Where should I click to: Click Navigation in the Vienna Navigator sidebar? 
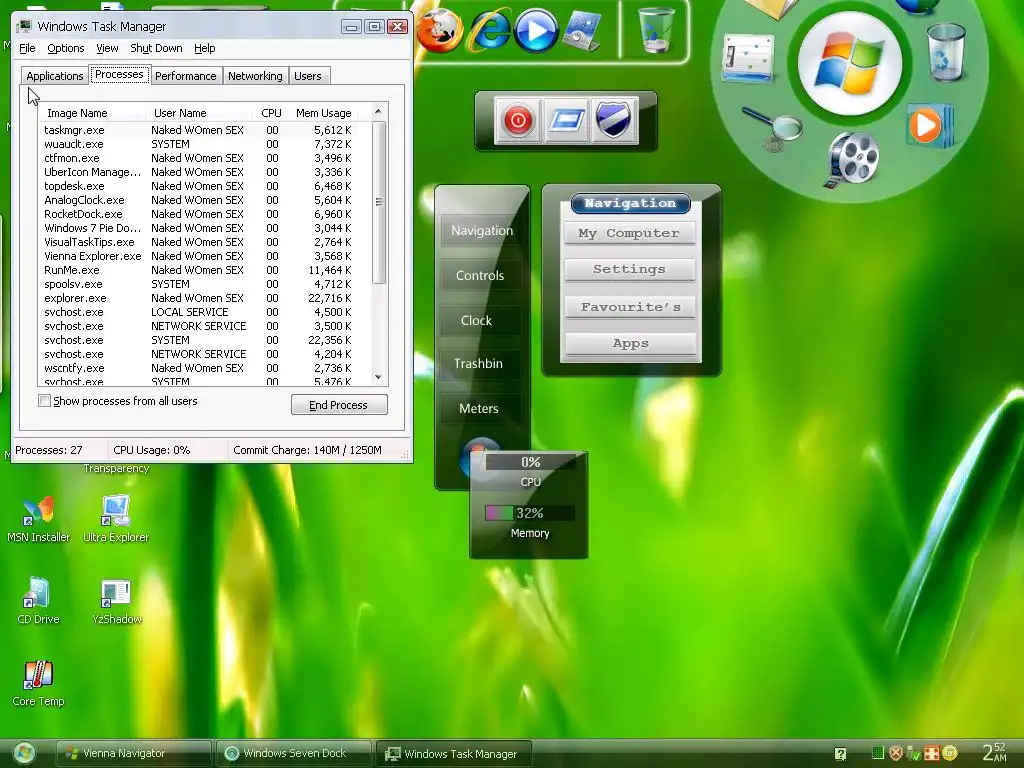482,231
